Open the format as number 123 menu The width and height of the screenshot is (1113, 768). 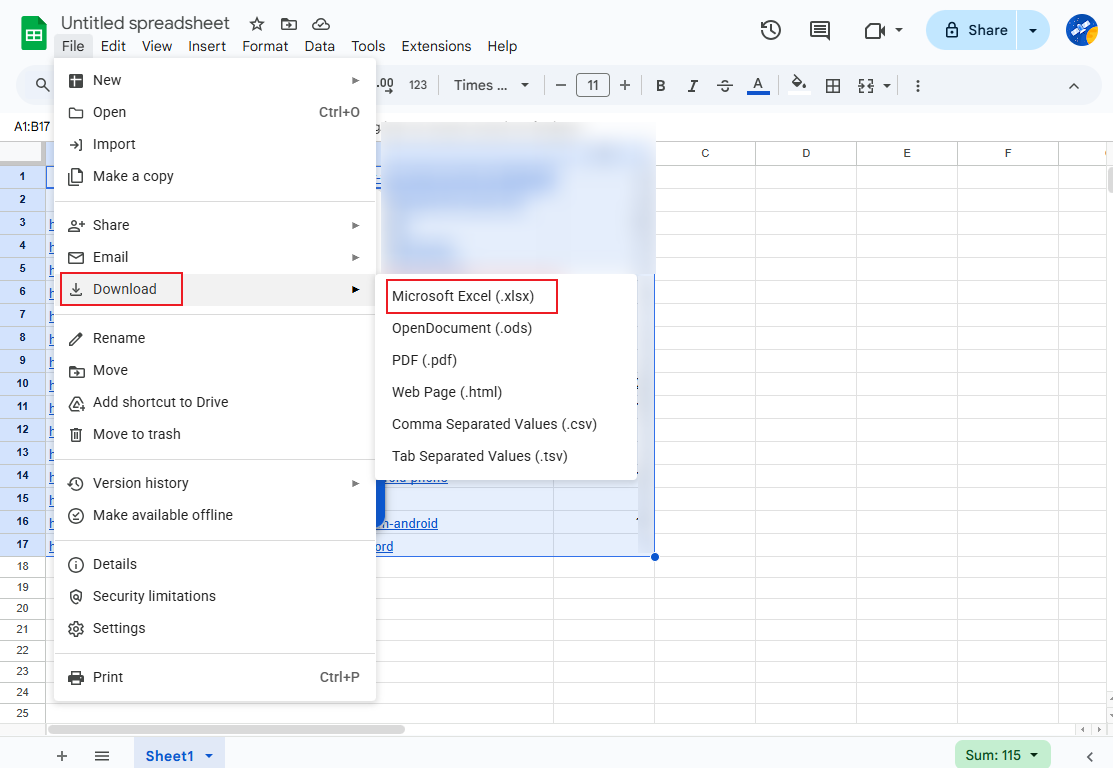tap(418, 85)
